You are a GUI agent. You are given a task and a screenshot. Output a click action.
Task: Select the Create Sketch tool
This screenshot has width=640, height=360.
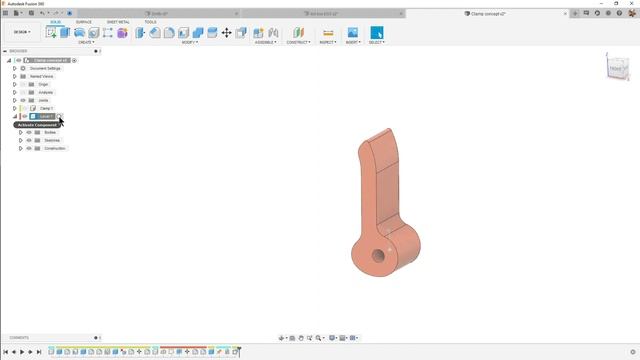pos(51,33)
